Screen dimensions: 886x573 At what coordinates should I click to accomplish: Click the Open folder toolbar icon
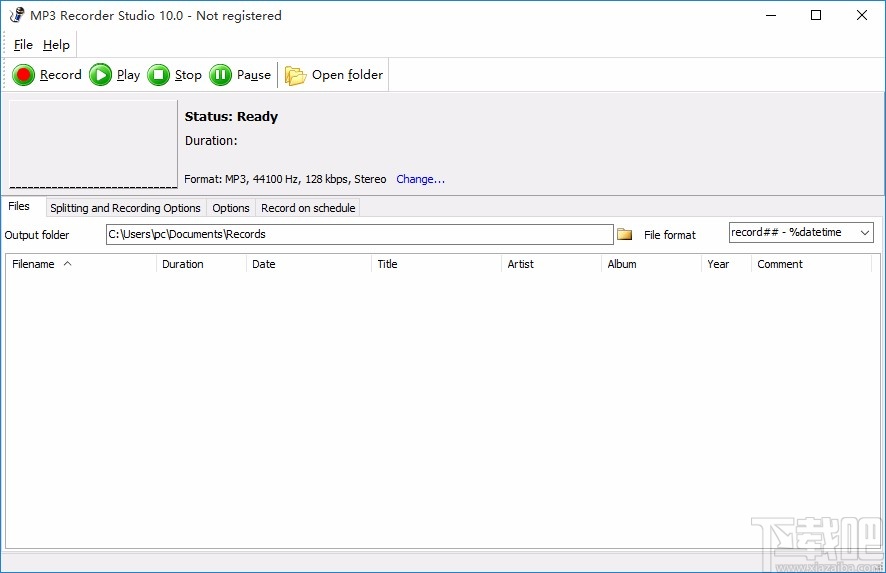[295, 75]
